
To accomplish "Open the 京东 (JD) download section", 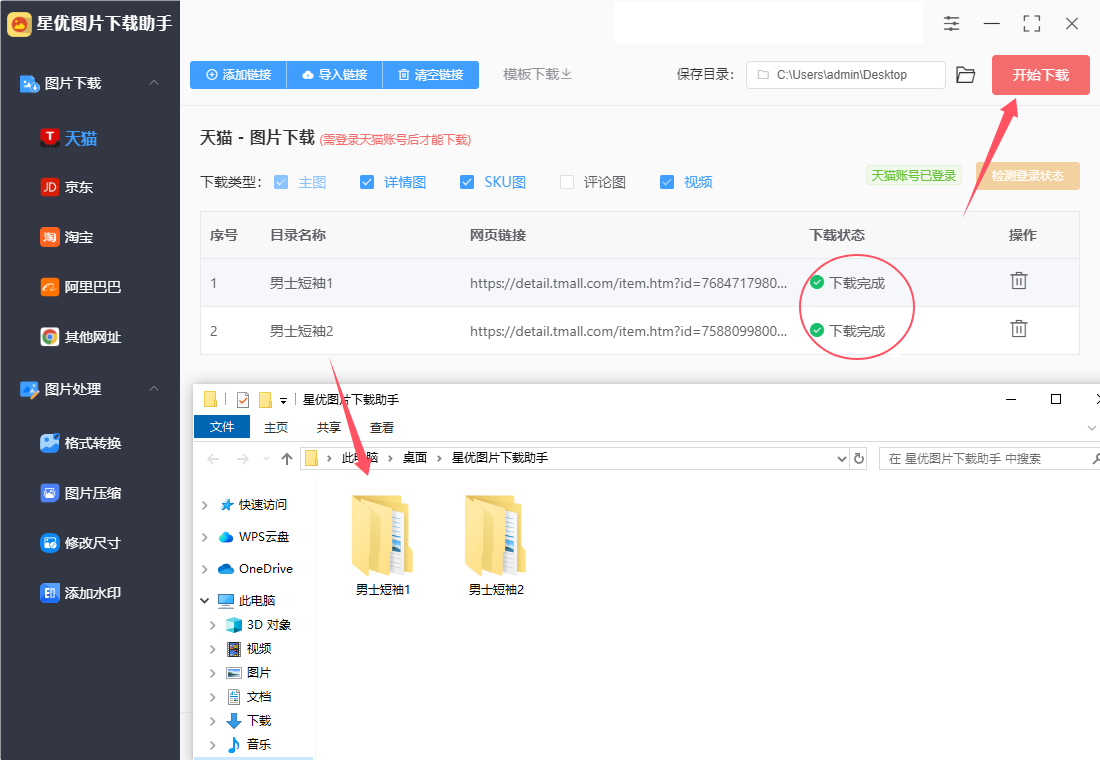I will pyautogui.click(x=67, y=187).
